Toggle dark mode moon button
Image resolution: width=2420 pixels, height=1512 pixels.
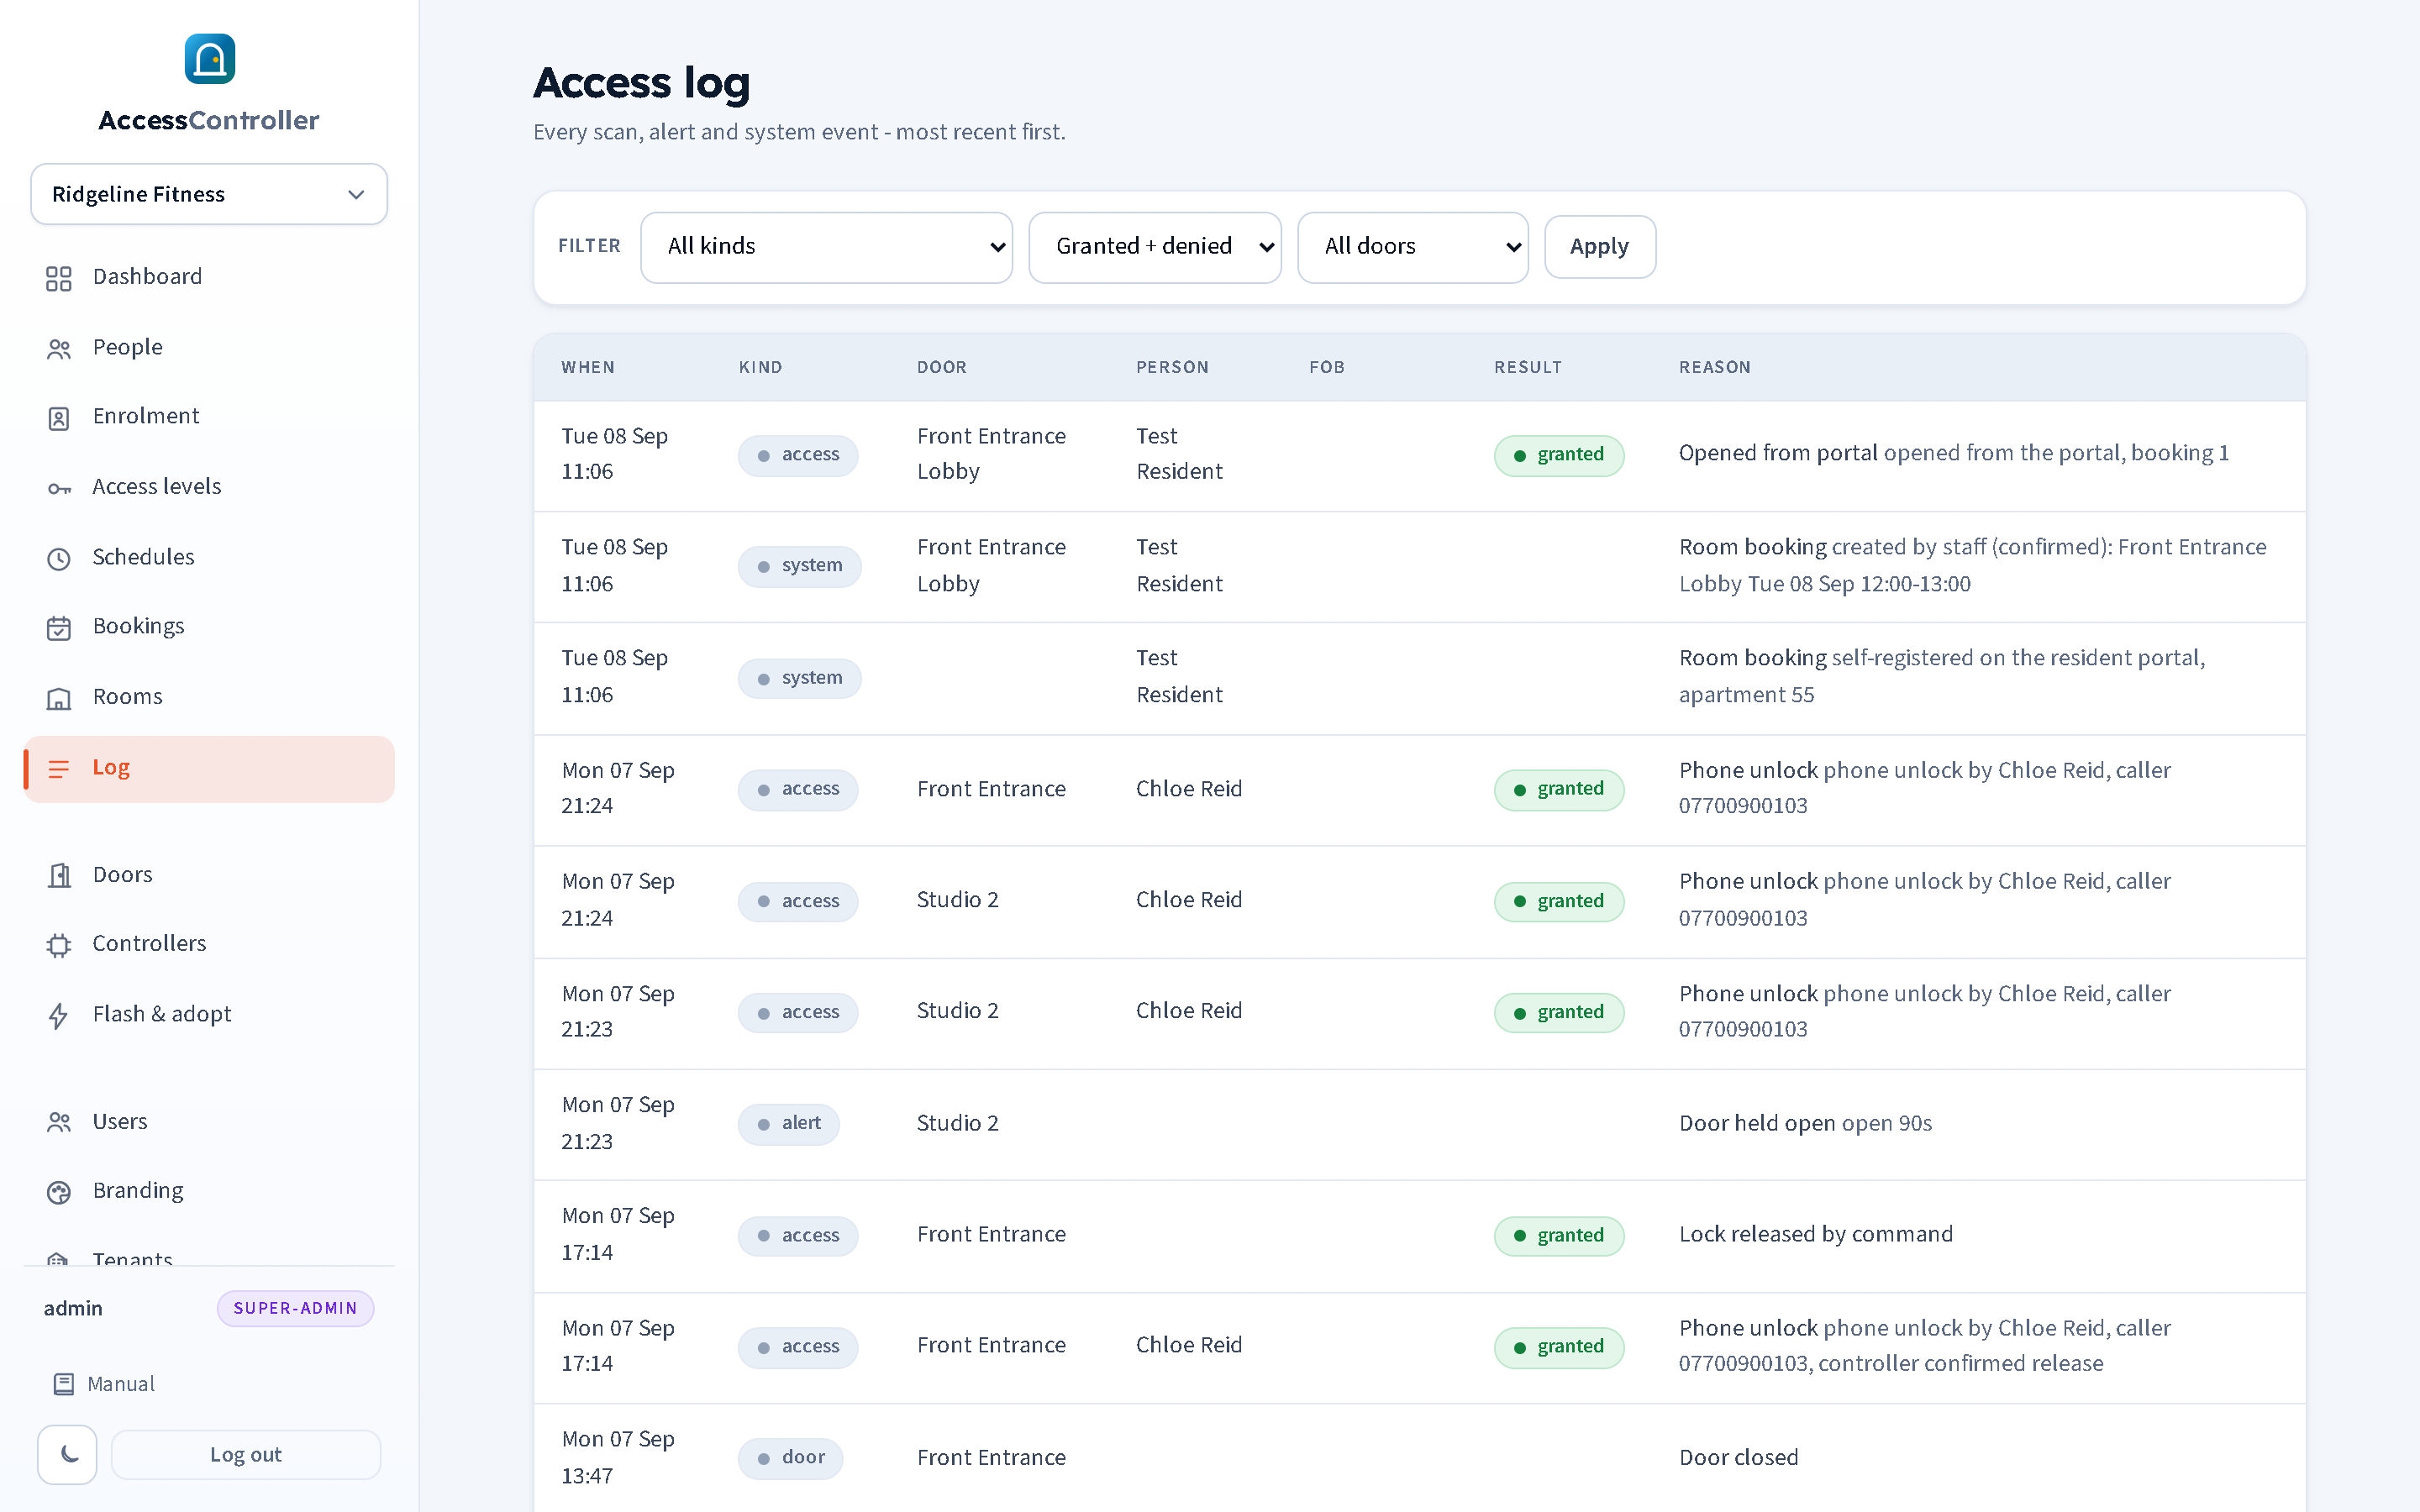(68, 1454)
